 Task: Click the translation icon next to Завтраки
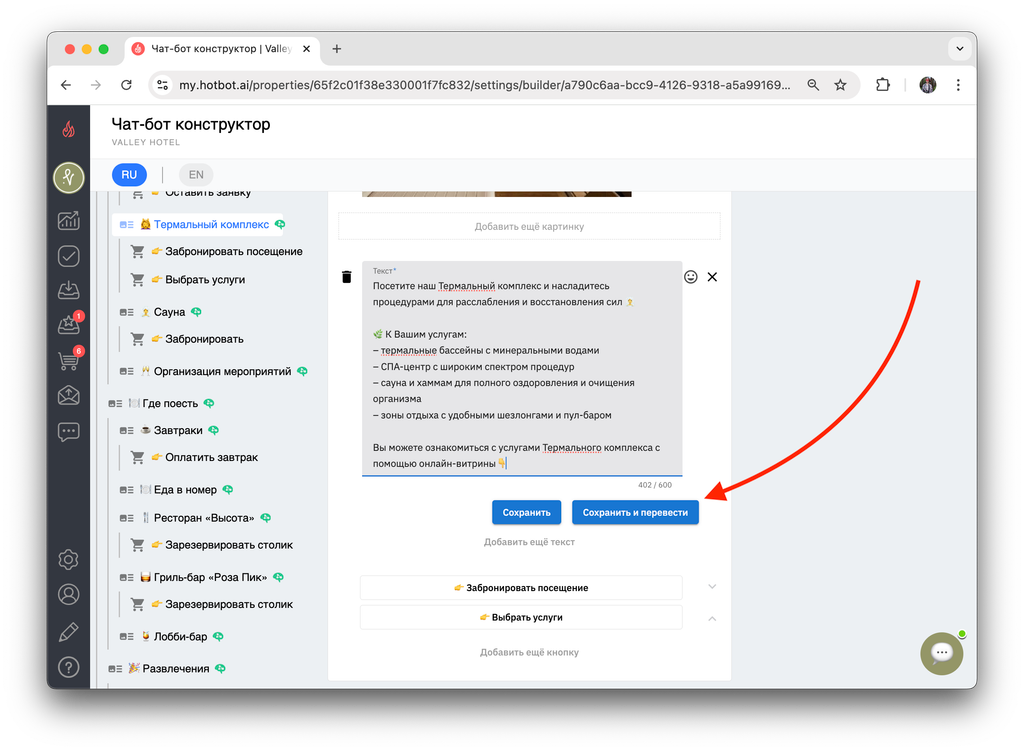click(214, 430)
